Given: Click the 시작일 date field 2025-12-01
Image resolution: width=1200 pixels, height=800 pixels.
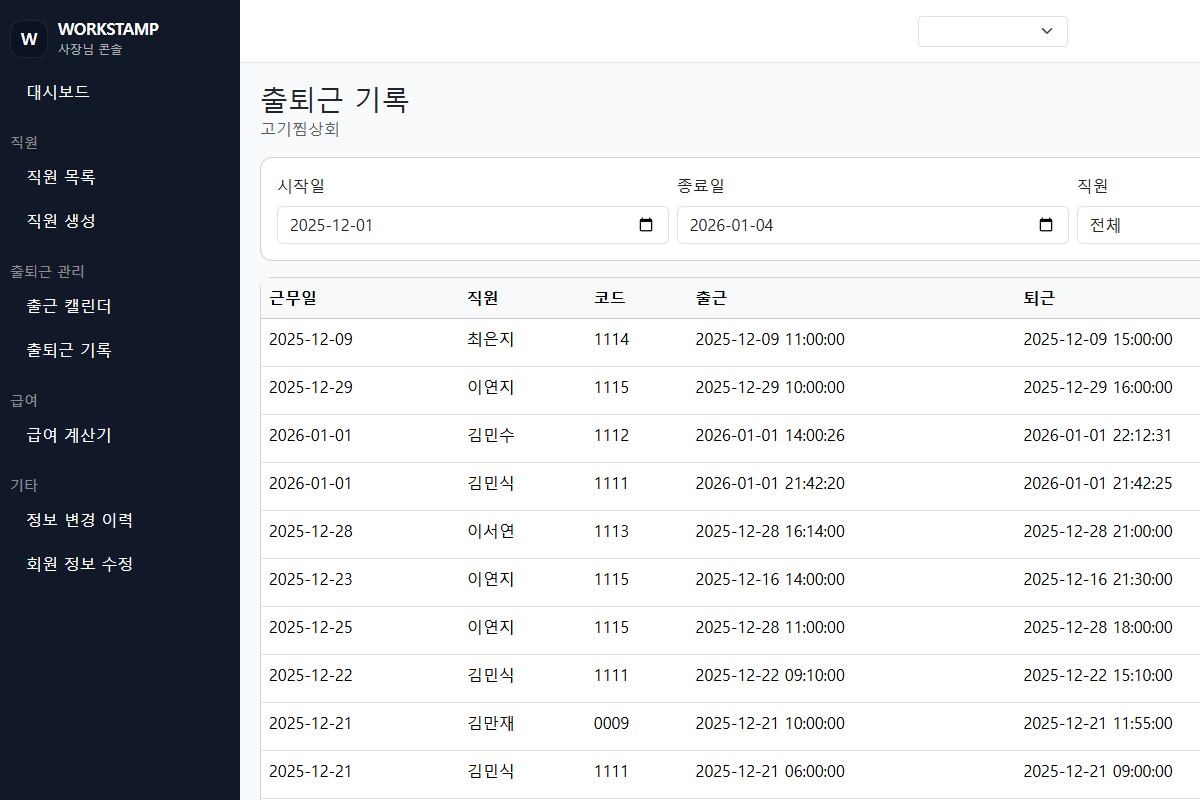Looking at the screenshot, I should pos(450,225).
